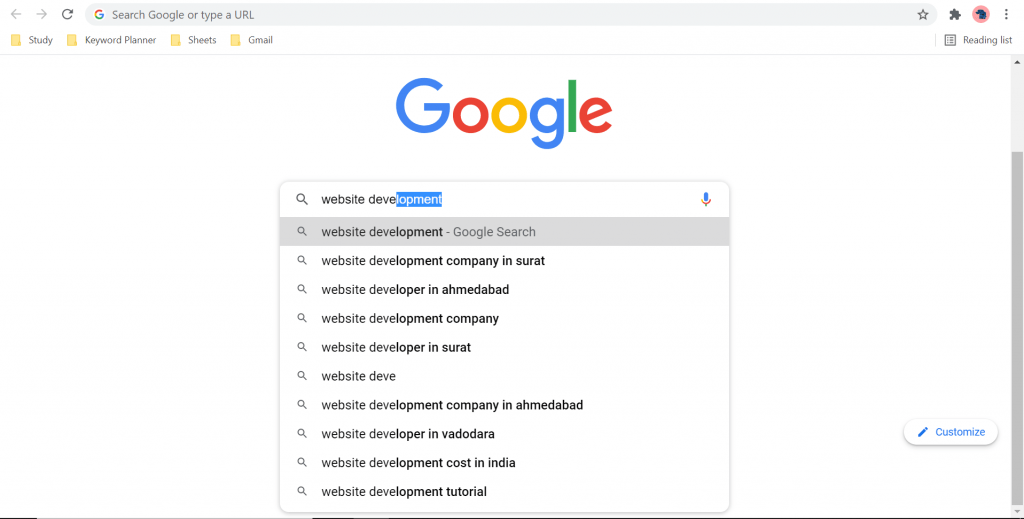This screenshot has height=519, width=1024.
Task: Click the forward navigation arrow
Action: [x=41, y=14]
